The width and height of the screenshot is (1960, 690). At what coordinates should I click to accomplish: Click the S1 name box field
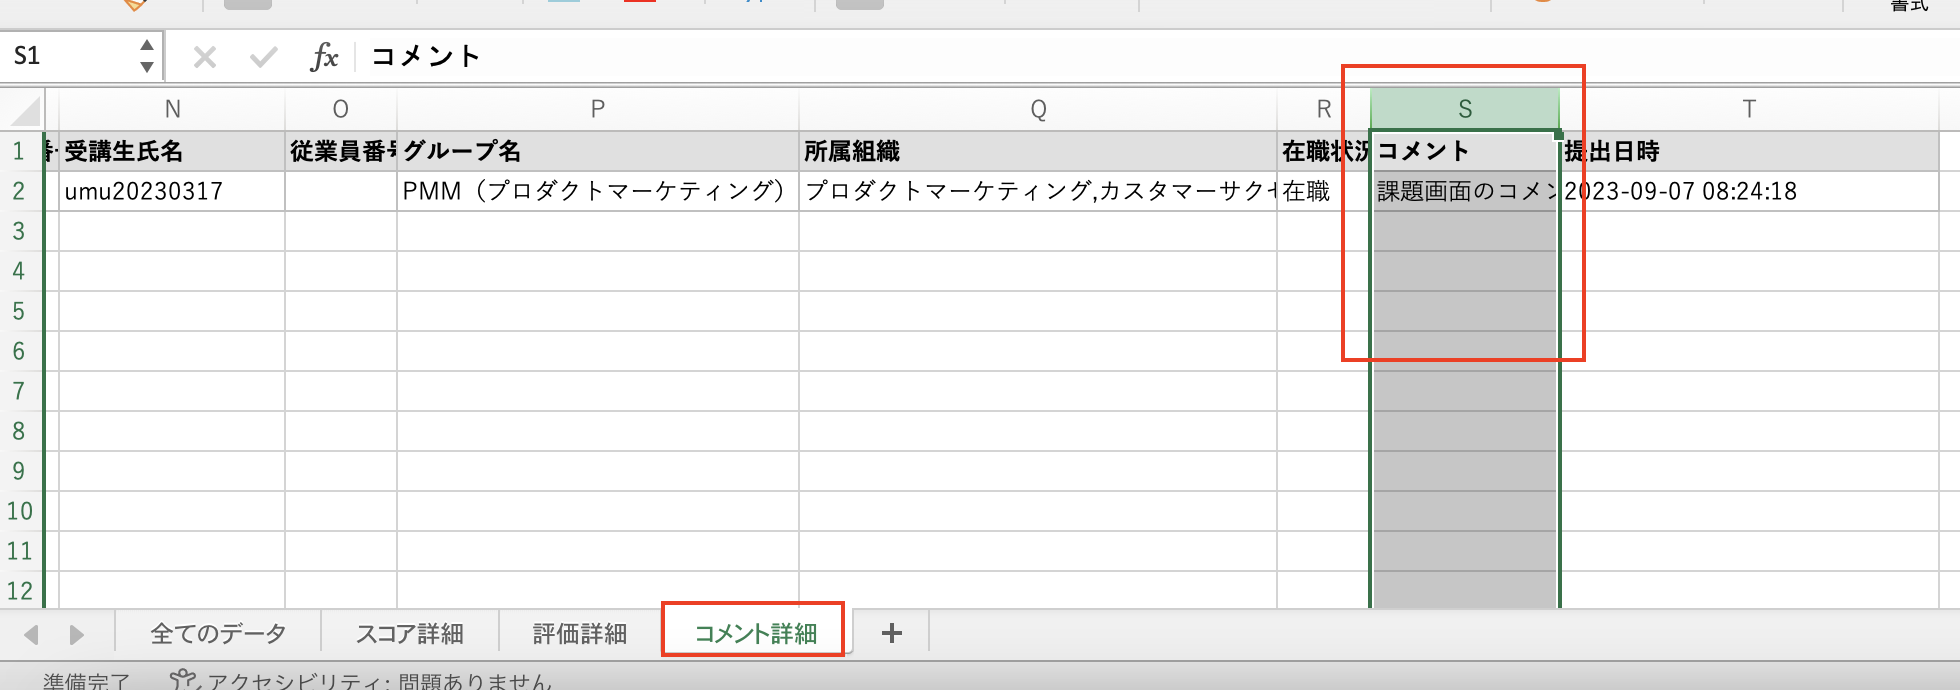point(70,56)
